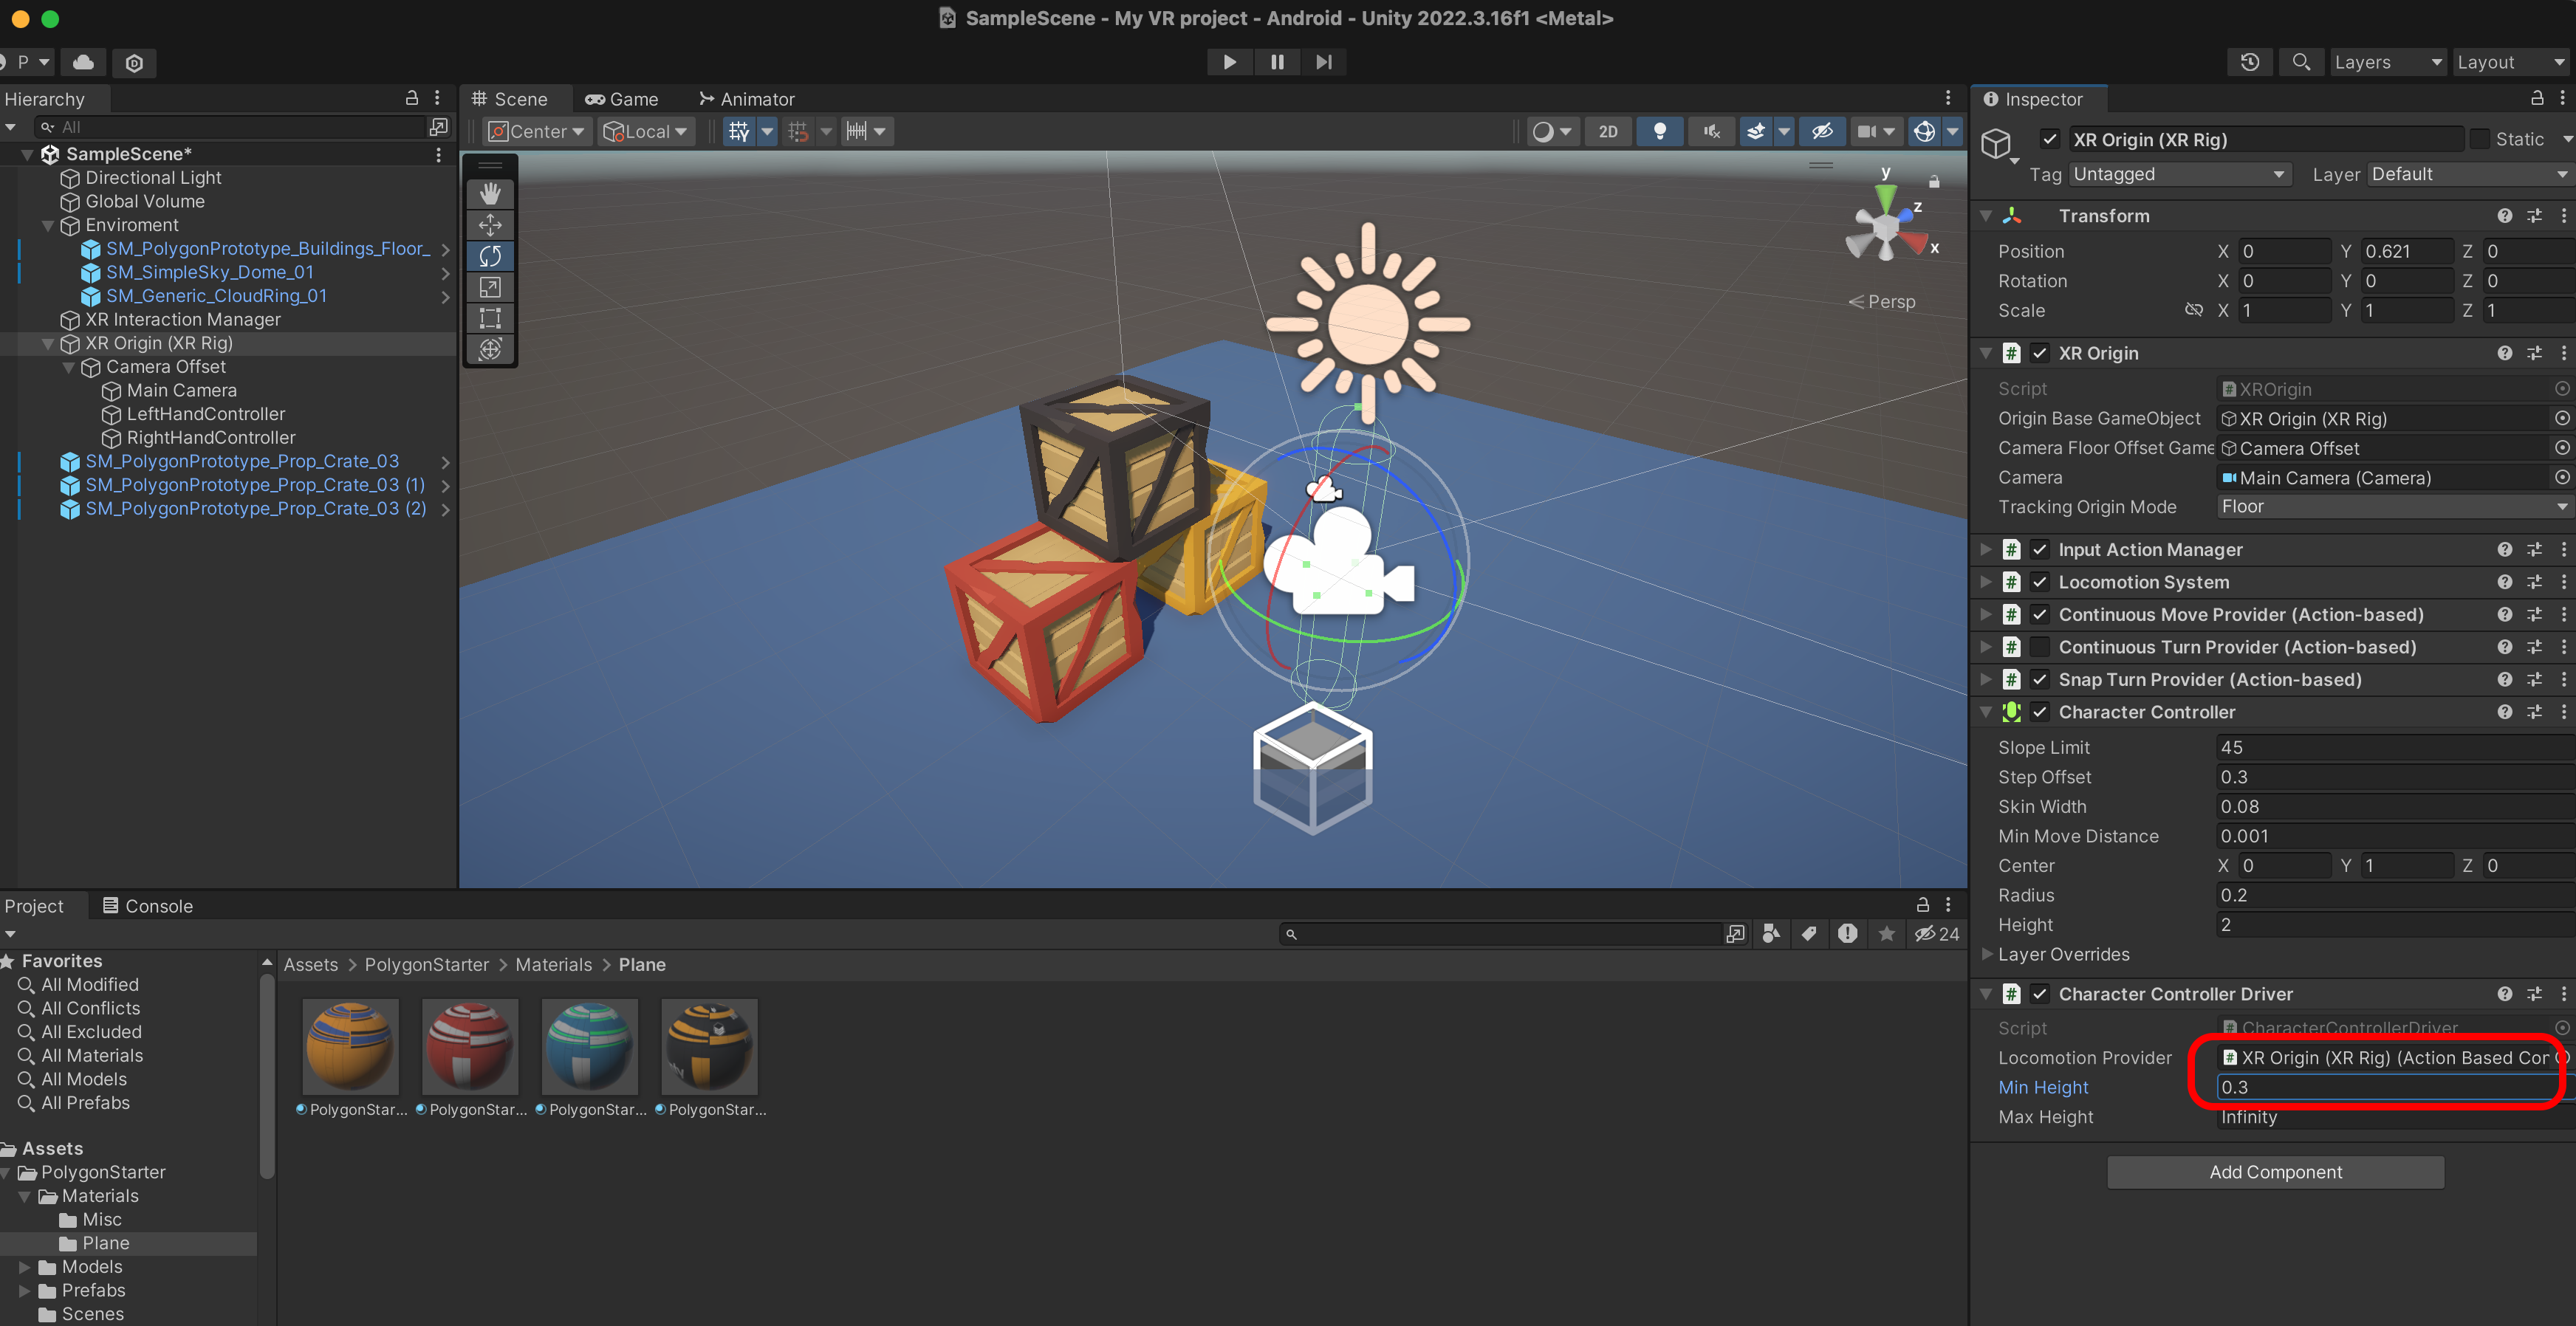Select the Hand view tool

(x=490, y=193)
